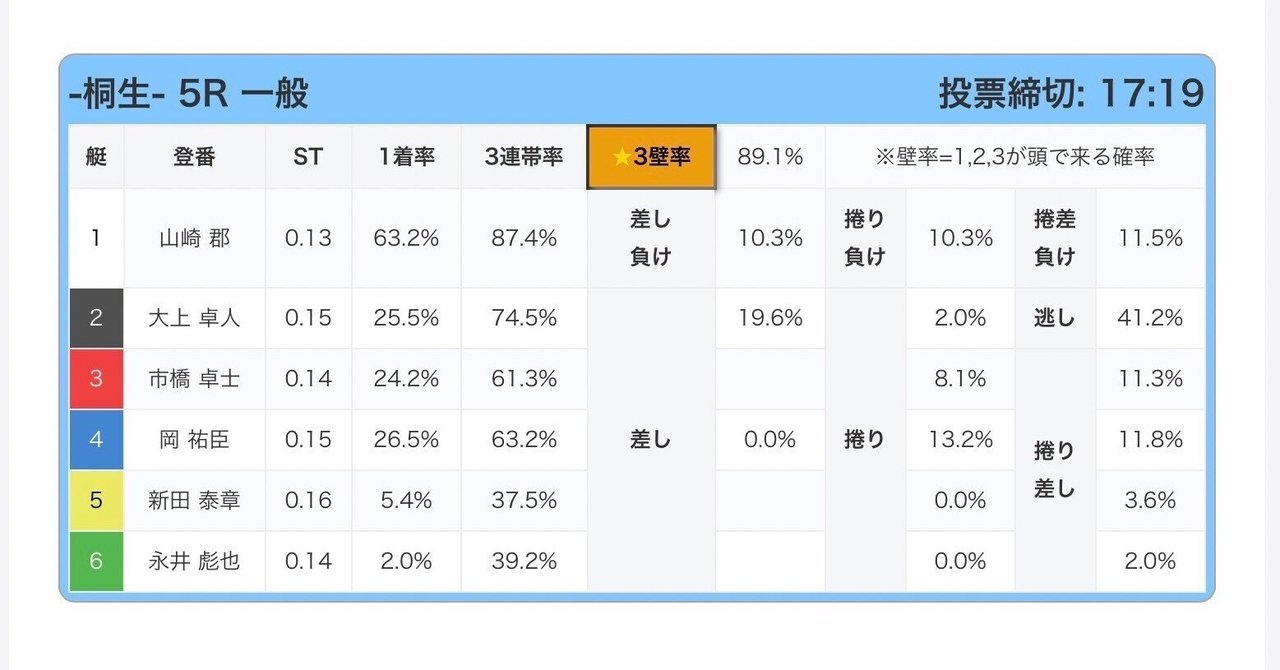Select the green boat 6 color cell
The height and width of the screenshot is (670, 1280).
96,561
